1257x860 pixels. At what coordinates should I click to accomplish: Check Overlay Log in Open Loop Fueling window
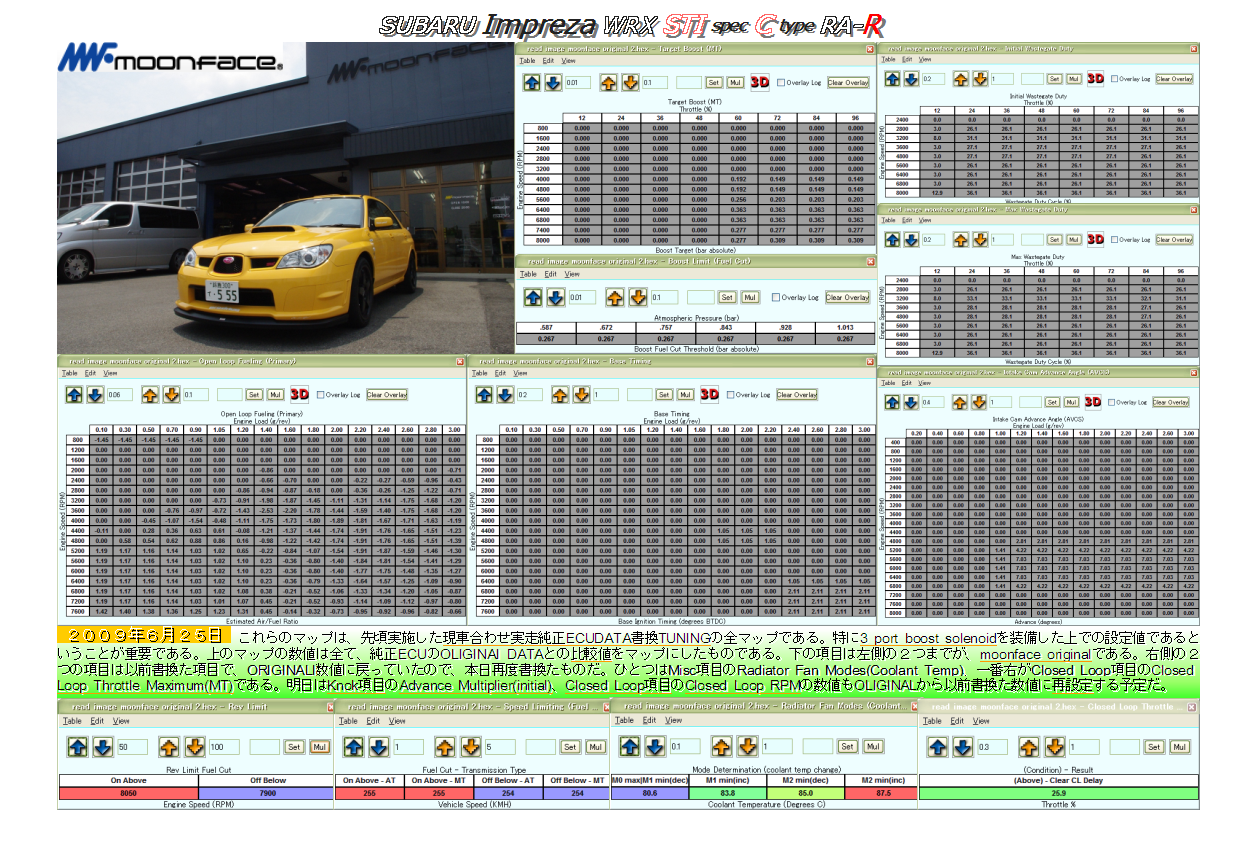tap(321, 395)
